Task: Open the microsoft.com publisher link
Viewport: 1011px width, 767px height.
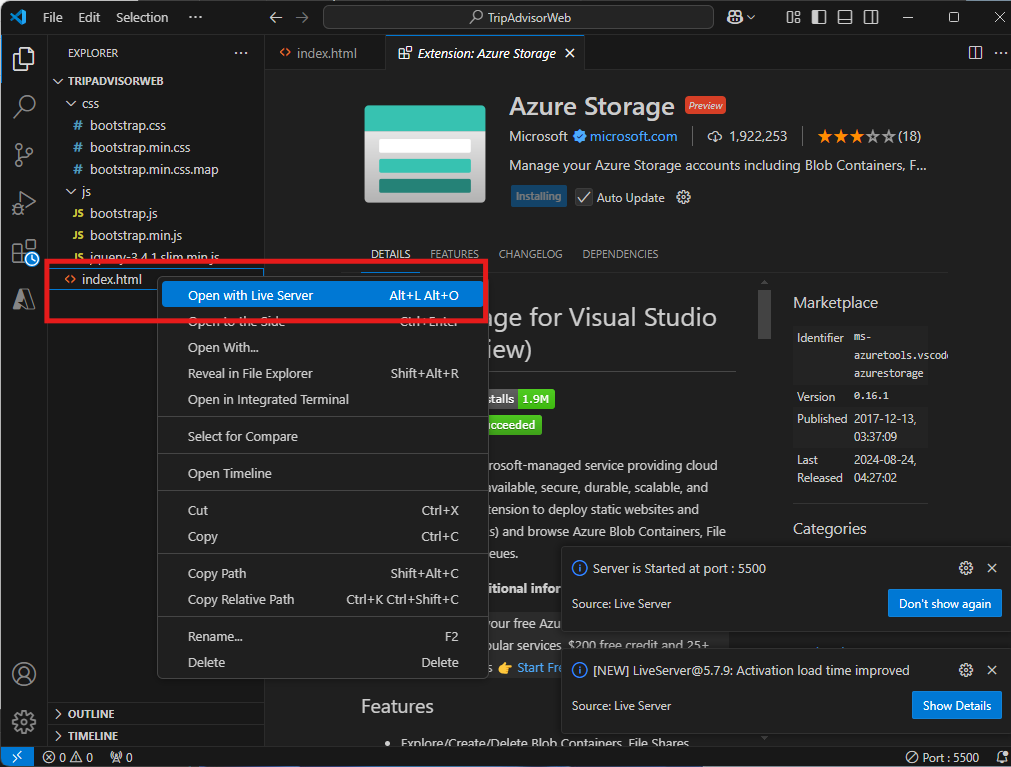Action: [x=633, y=137]
